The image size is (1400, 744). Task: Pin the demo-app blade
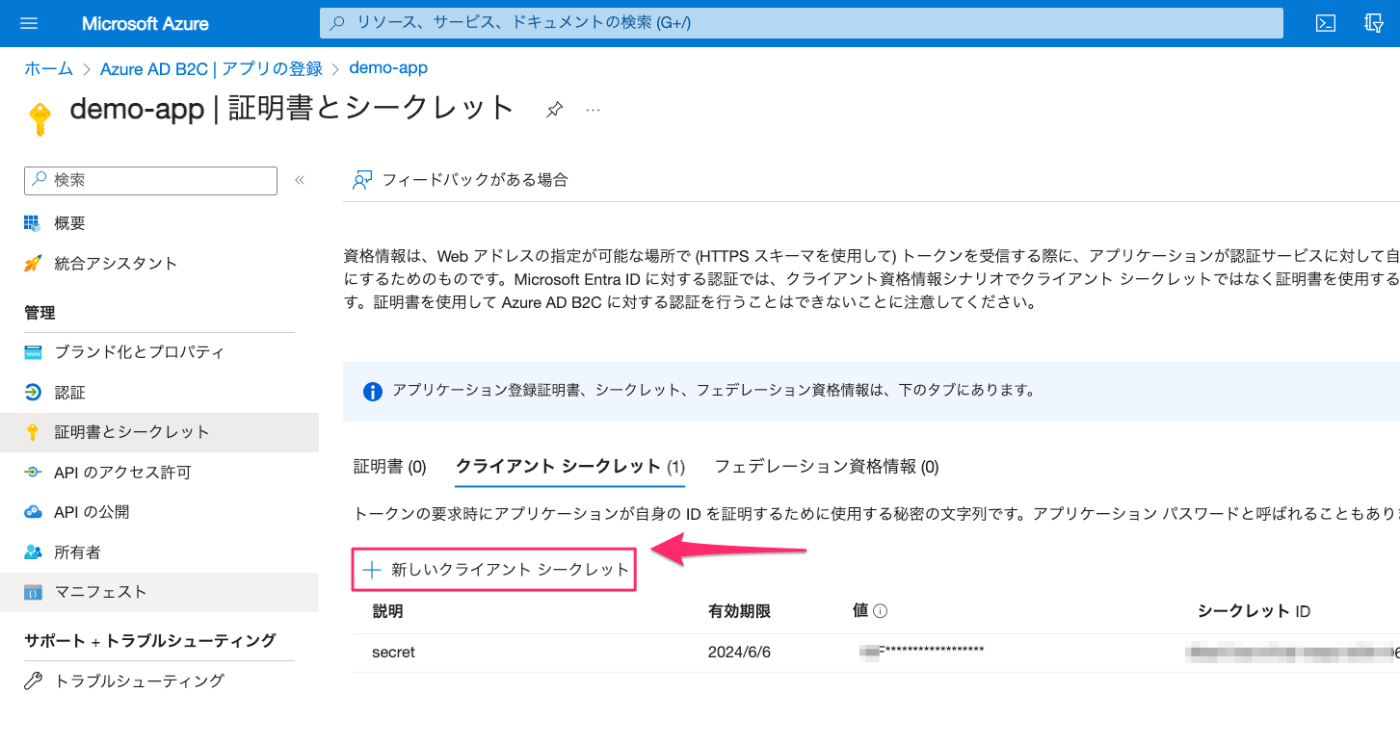coord(554,110)
